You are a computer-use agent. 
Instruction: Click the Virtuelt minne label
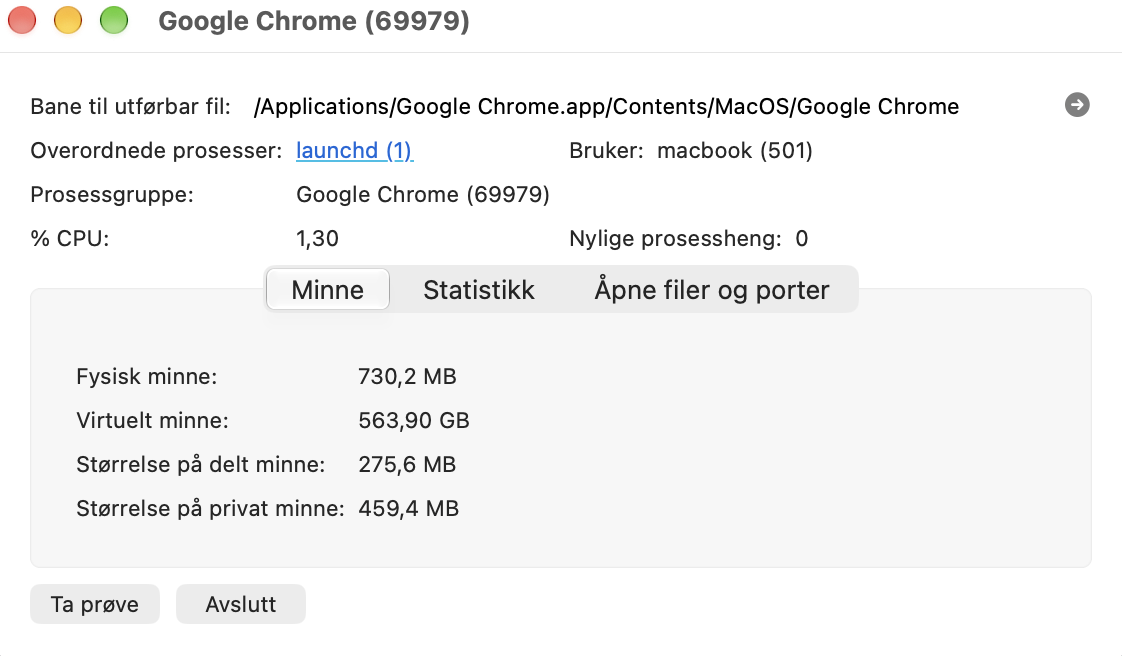(152, 421)
